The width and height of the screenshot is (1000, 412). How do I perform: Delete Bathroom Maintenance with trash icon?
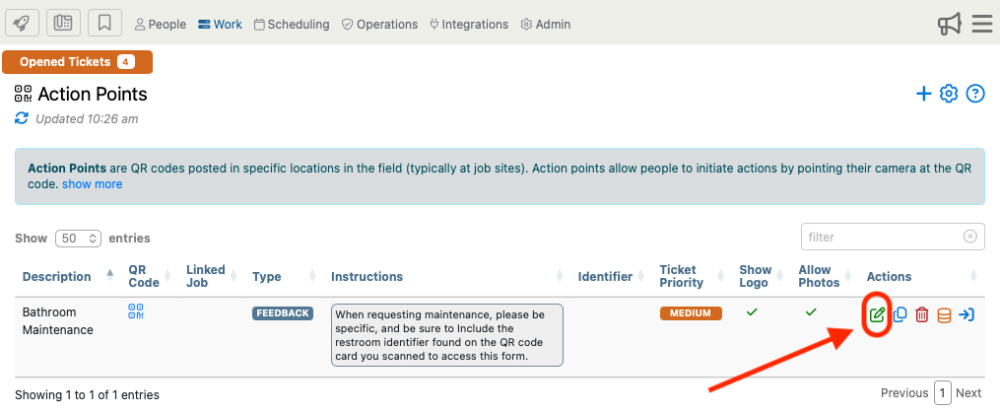922,315
